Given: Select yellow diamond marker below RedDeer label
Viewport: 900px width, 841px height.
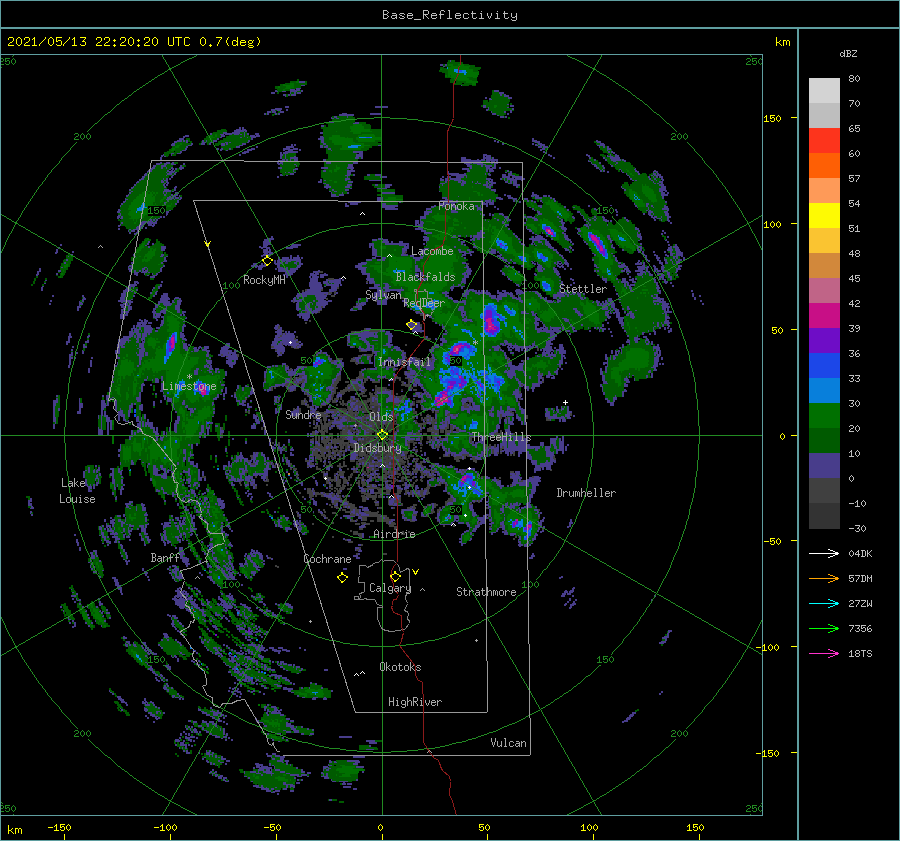Looking at the screenshot, I should tap(412, 325).
